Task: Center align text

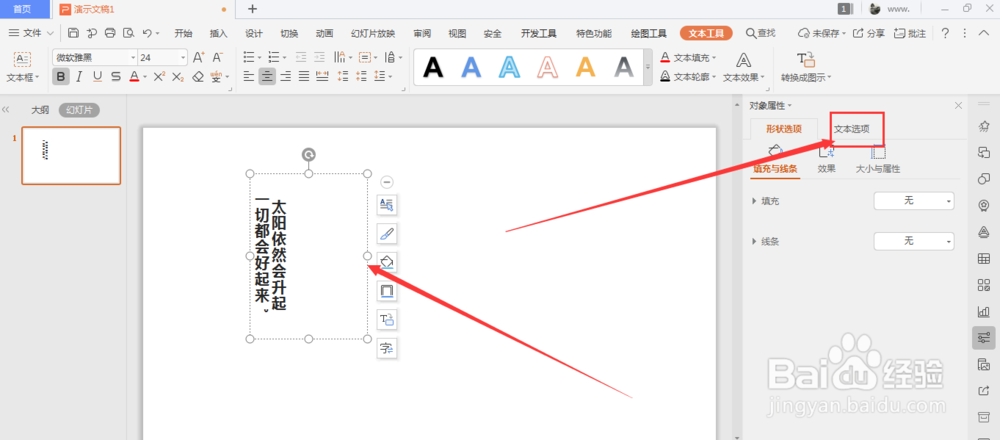Action: pos(267,77)
